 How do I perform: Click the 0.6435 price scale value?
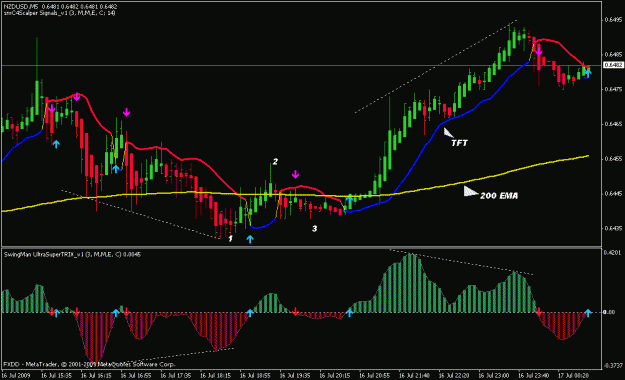[x=613, y=228]
